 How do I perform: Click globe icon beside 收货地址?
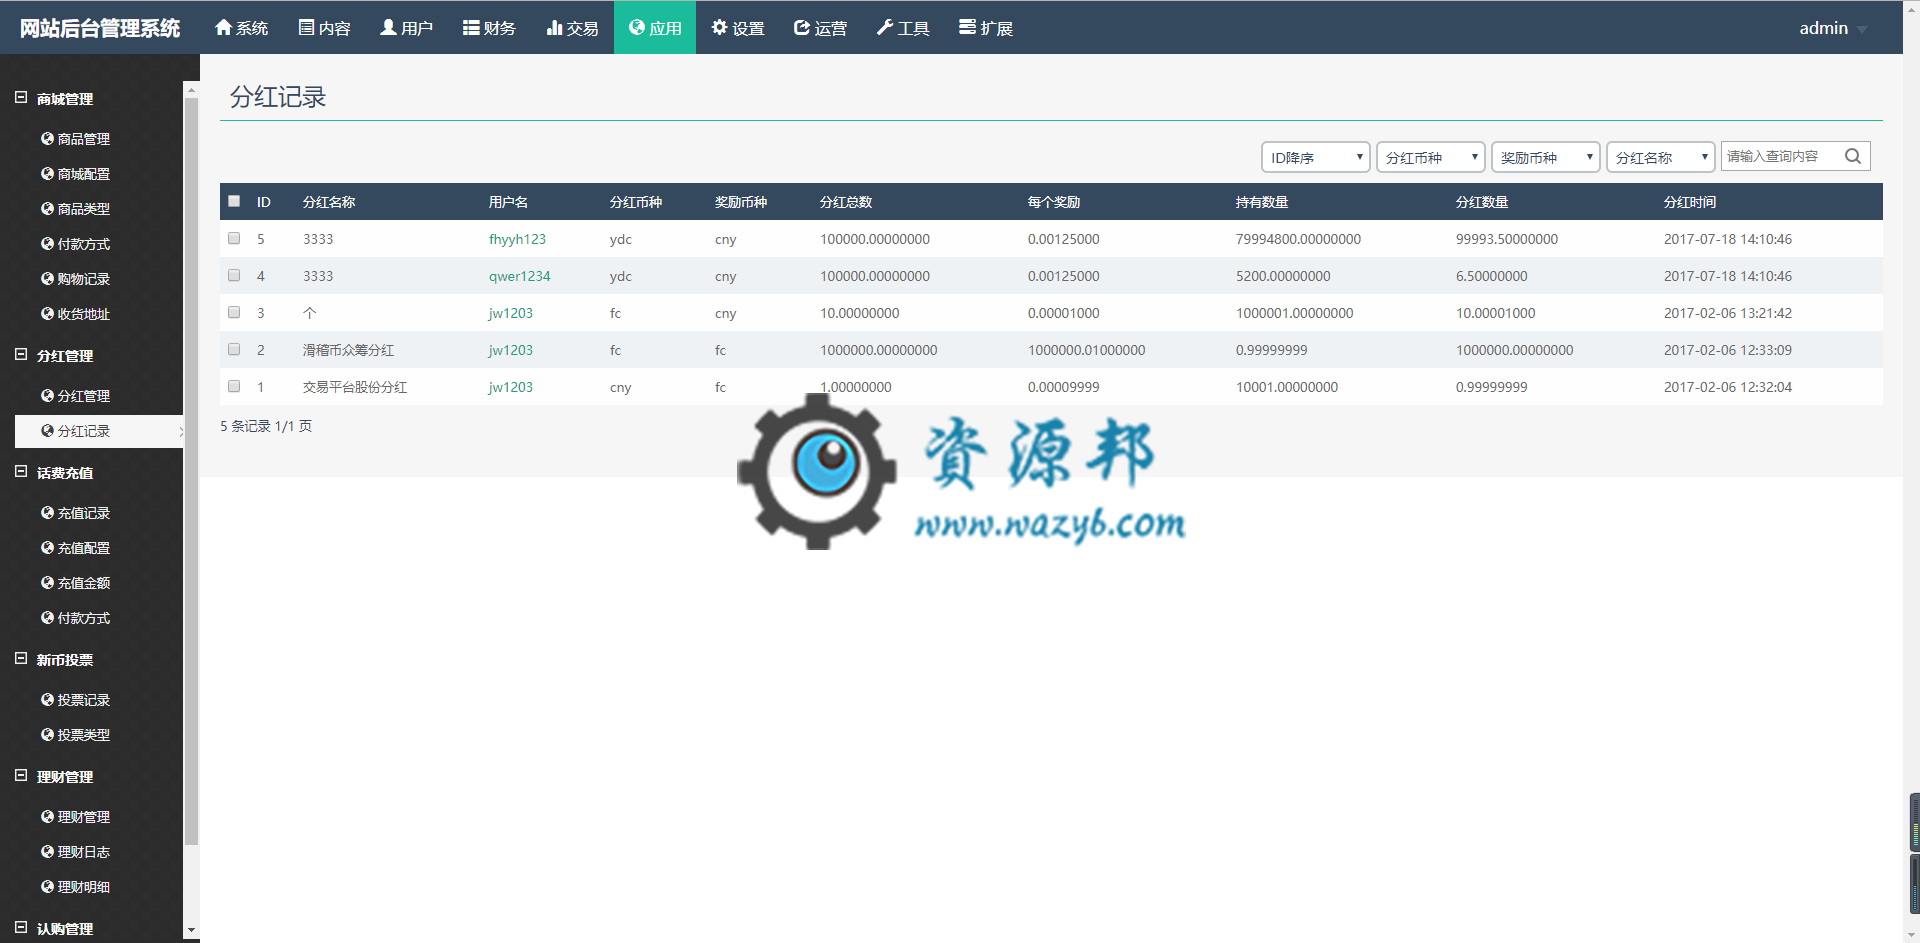coord(47,313)
